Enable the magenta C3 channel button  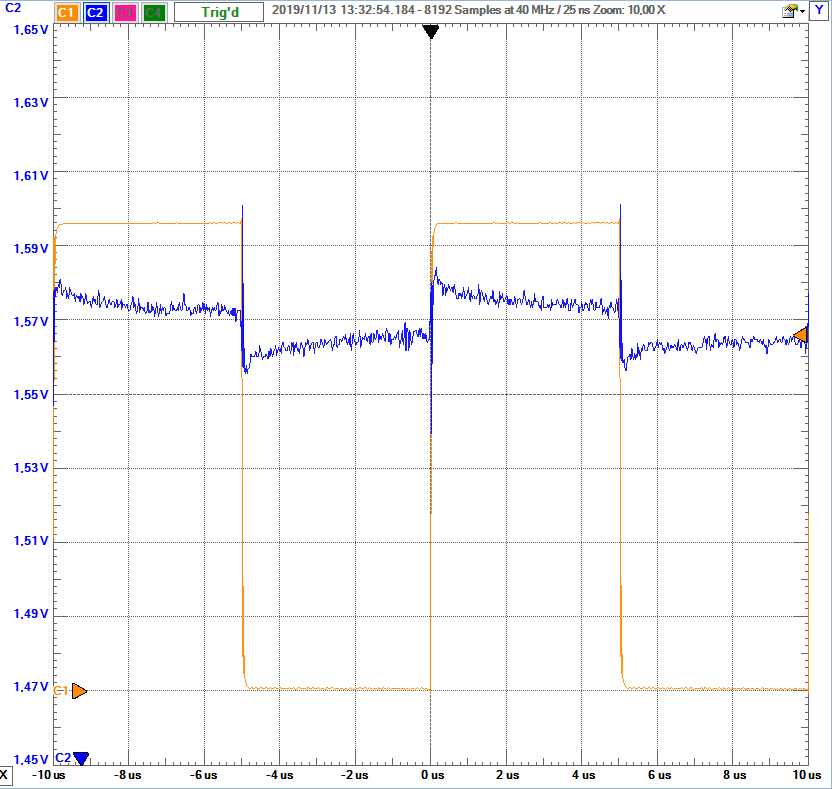(124, 12)
